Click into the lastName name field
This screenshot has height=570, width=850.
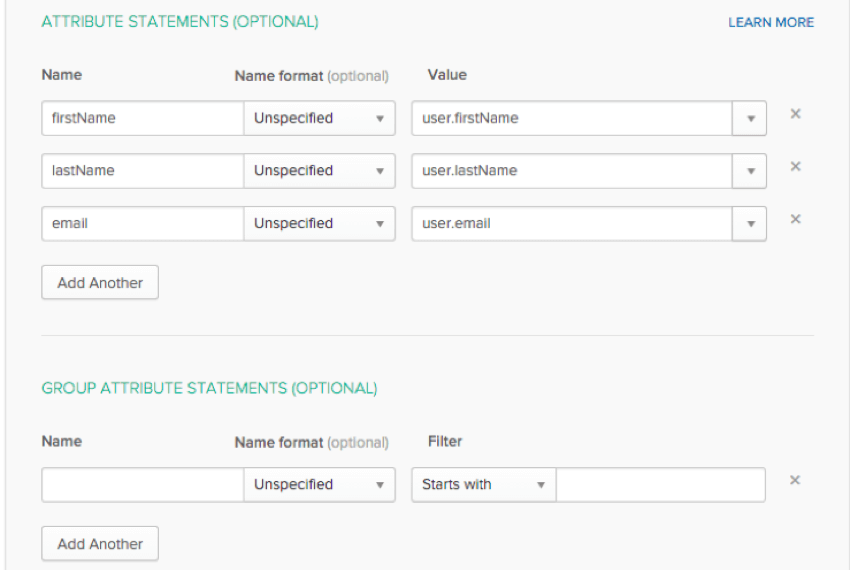(142, 171)
